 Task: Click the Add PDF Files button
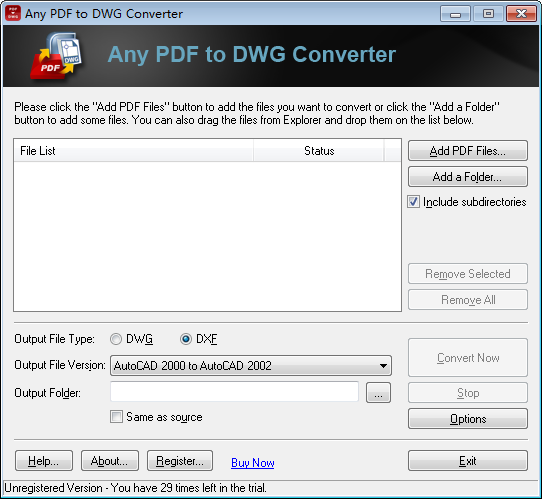(468, 151)
